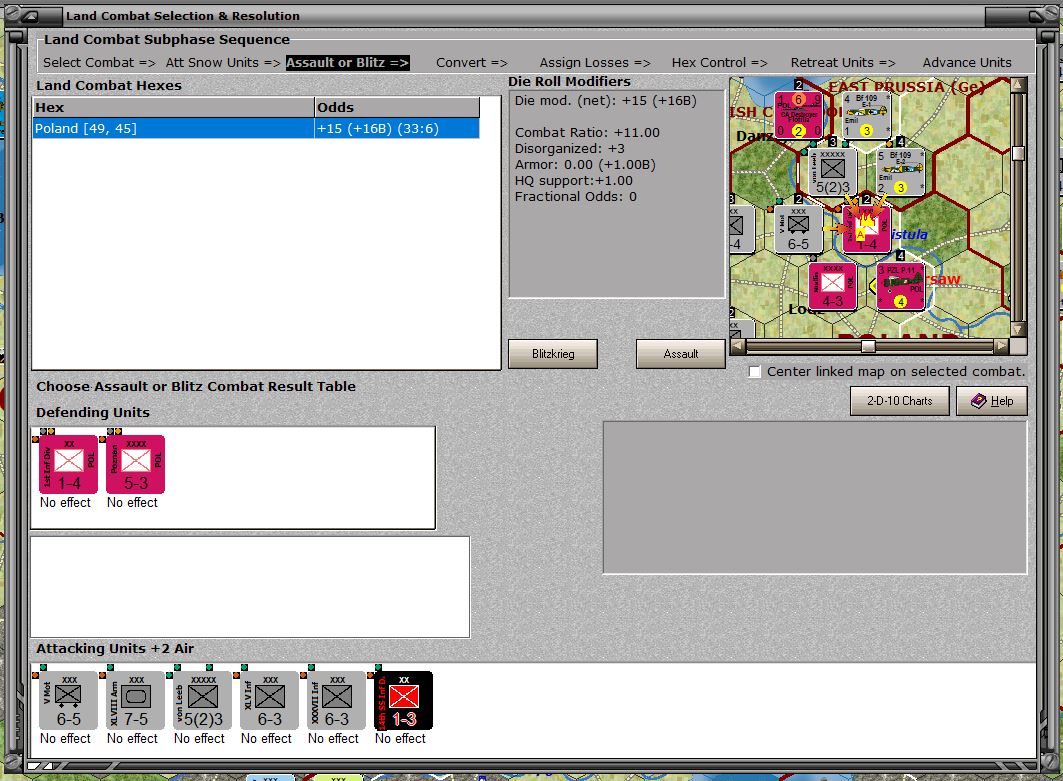Select the XLVIII Arm 7-5 attacking unit
1063x781 pixels.
coord(135,700)
